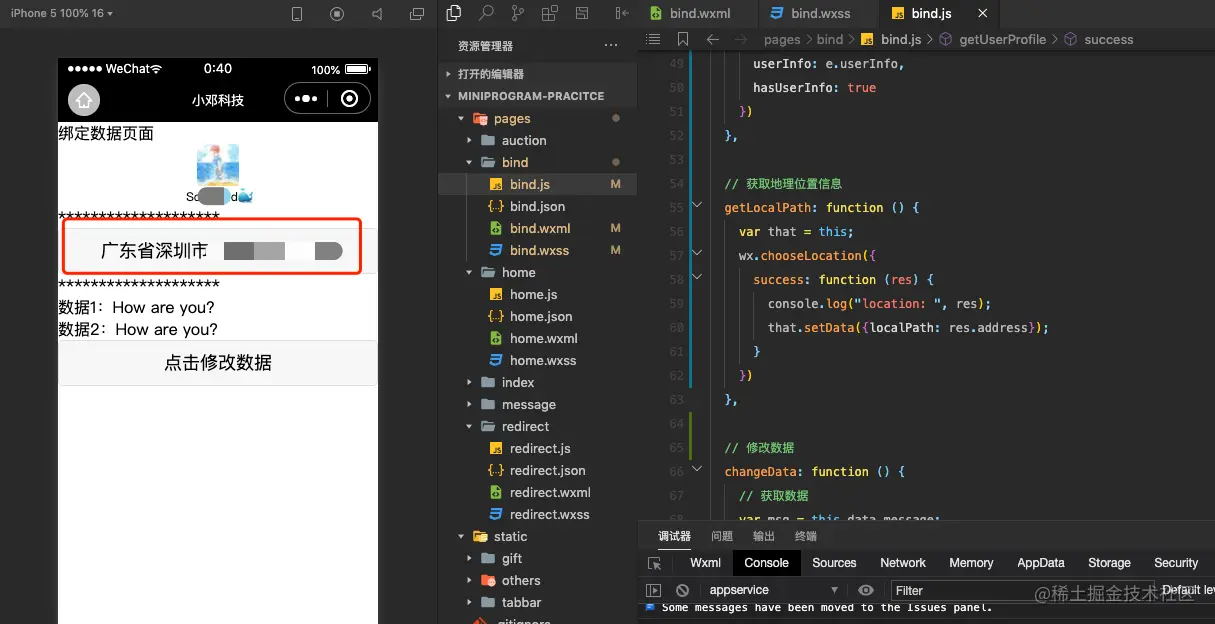Click the bookmark icon in breadcrumb bar

pyautogui.click(x=683, y=39)
